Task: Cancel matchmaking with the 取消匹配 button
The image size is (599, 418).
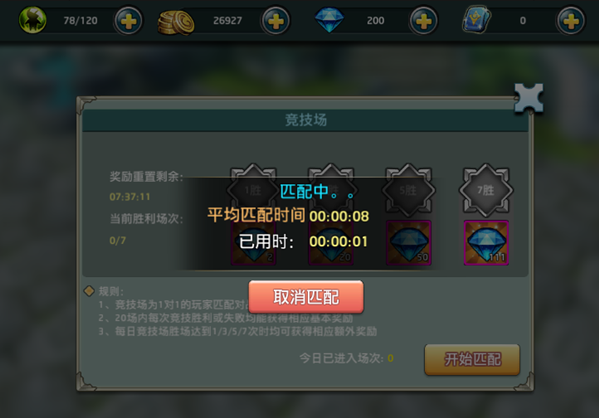Action: [x=306, y=297]
